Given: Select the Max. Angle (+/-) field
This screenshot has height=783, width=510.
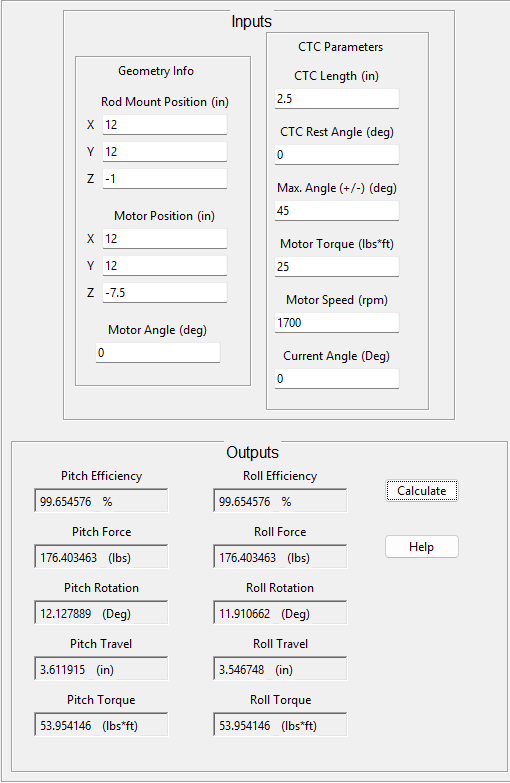Looking at the screenshot, I should [x=337, y=211].
